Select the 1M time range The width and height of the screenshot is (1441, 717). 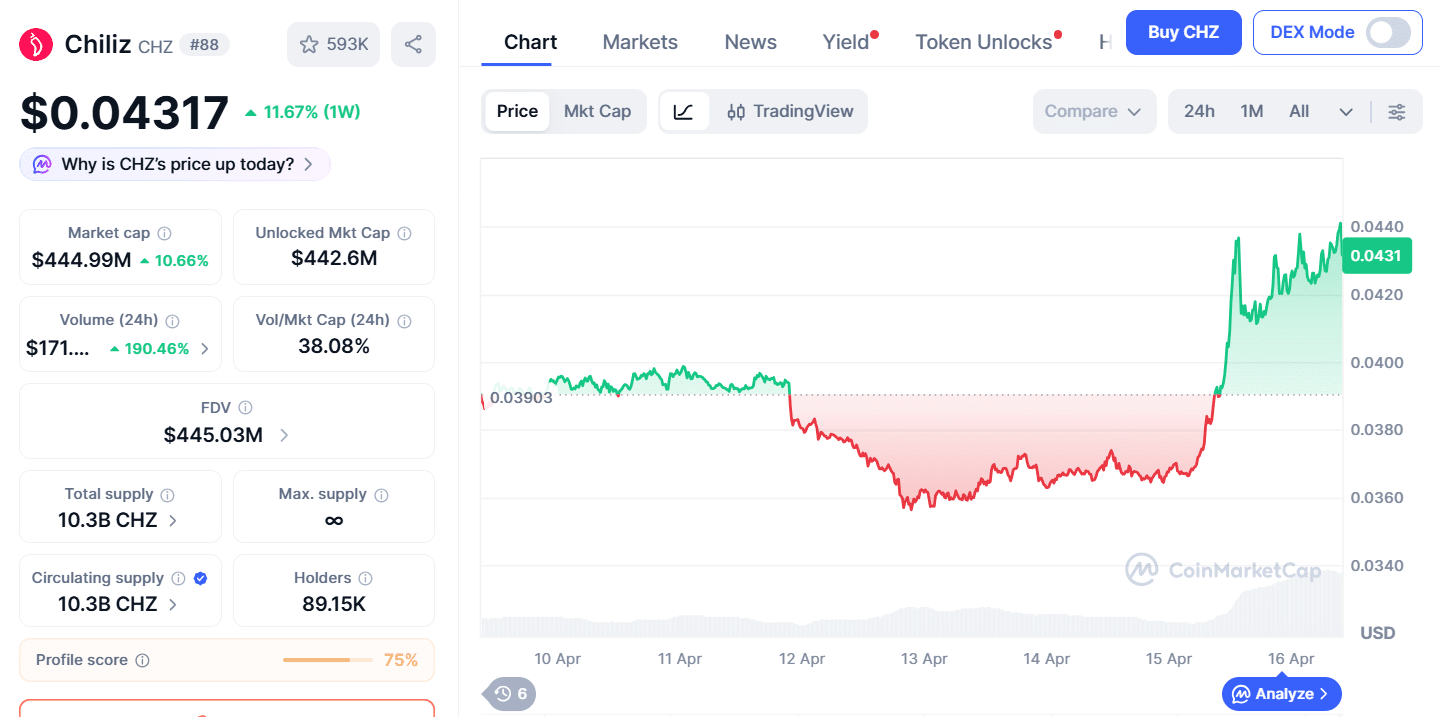[x=1252, y=111]
